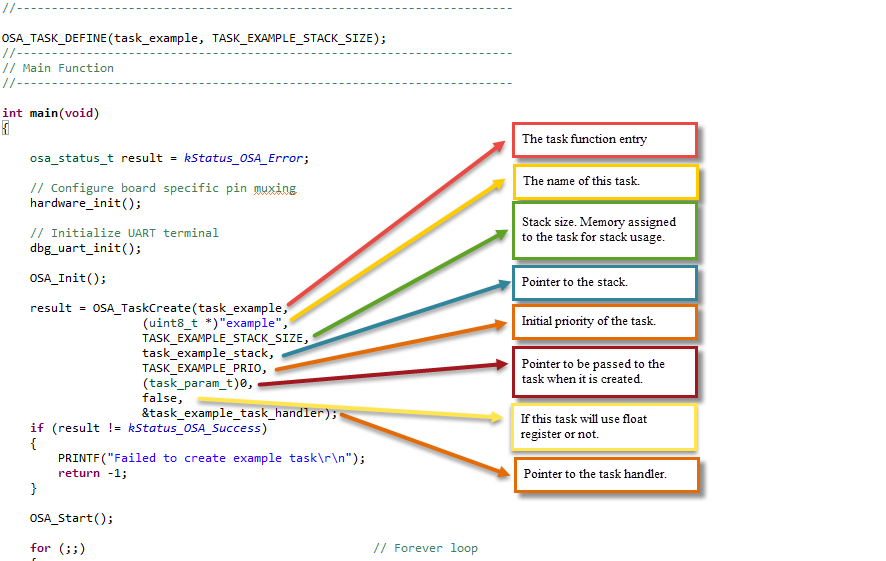Click the TASK_EXAMPLE_PRIO argument
This screenshot has height=561, width=886.
(202, 368)
